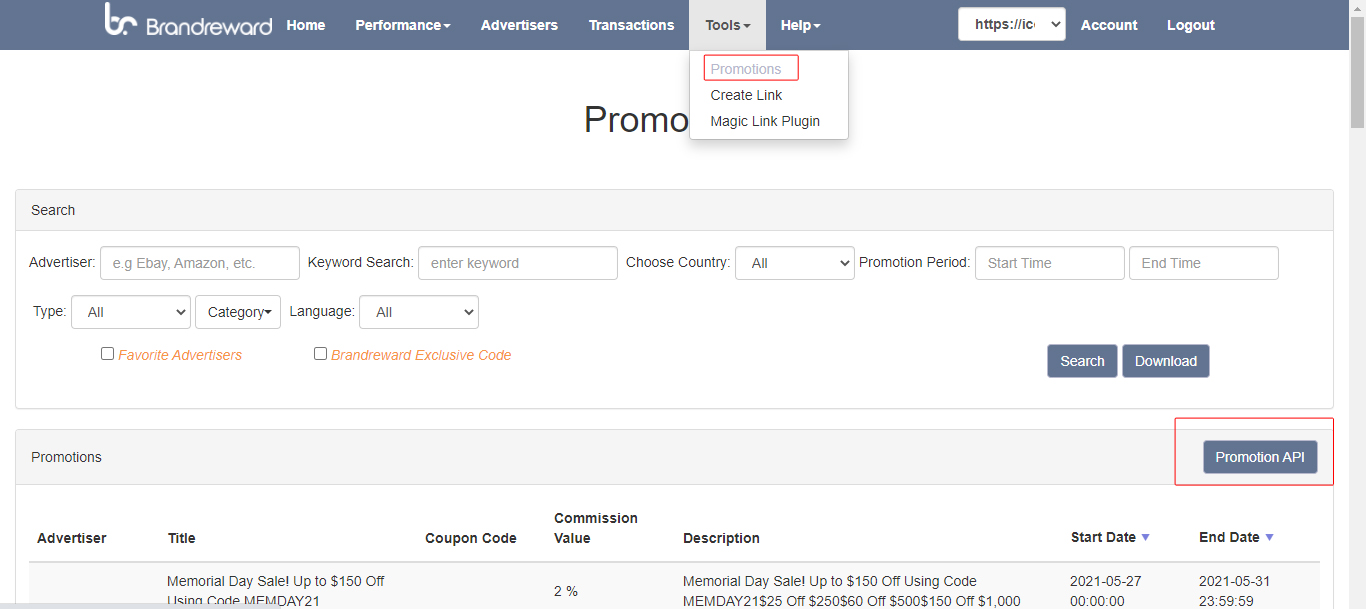Sort by Start Date arrow icon
1366x609 pixels.
click(1145, 538)
